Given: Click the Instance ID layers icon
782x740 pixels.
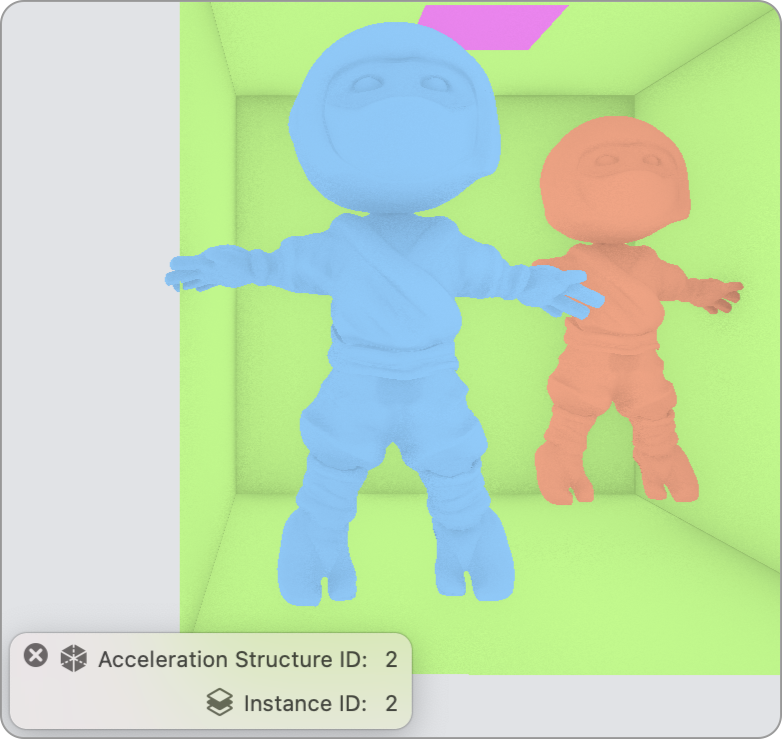Looking at the screenshot, I should 220,703.
